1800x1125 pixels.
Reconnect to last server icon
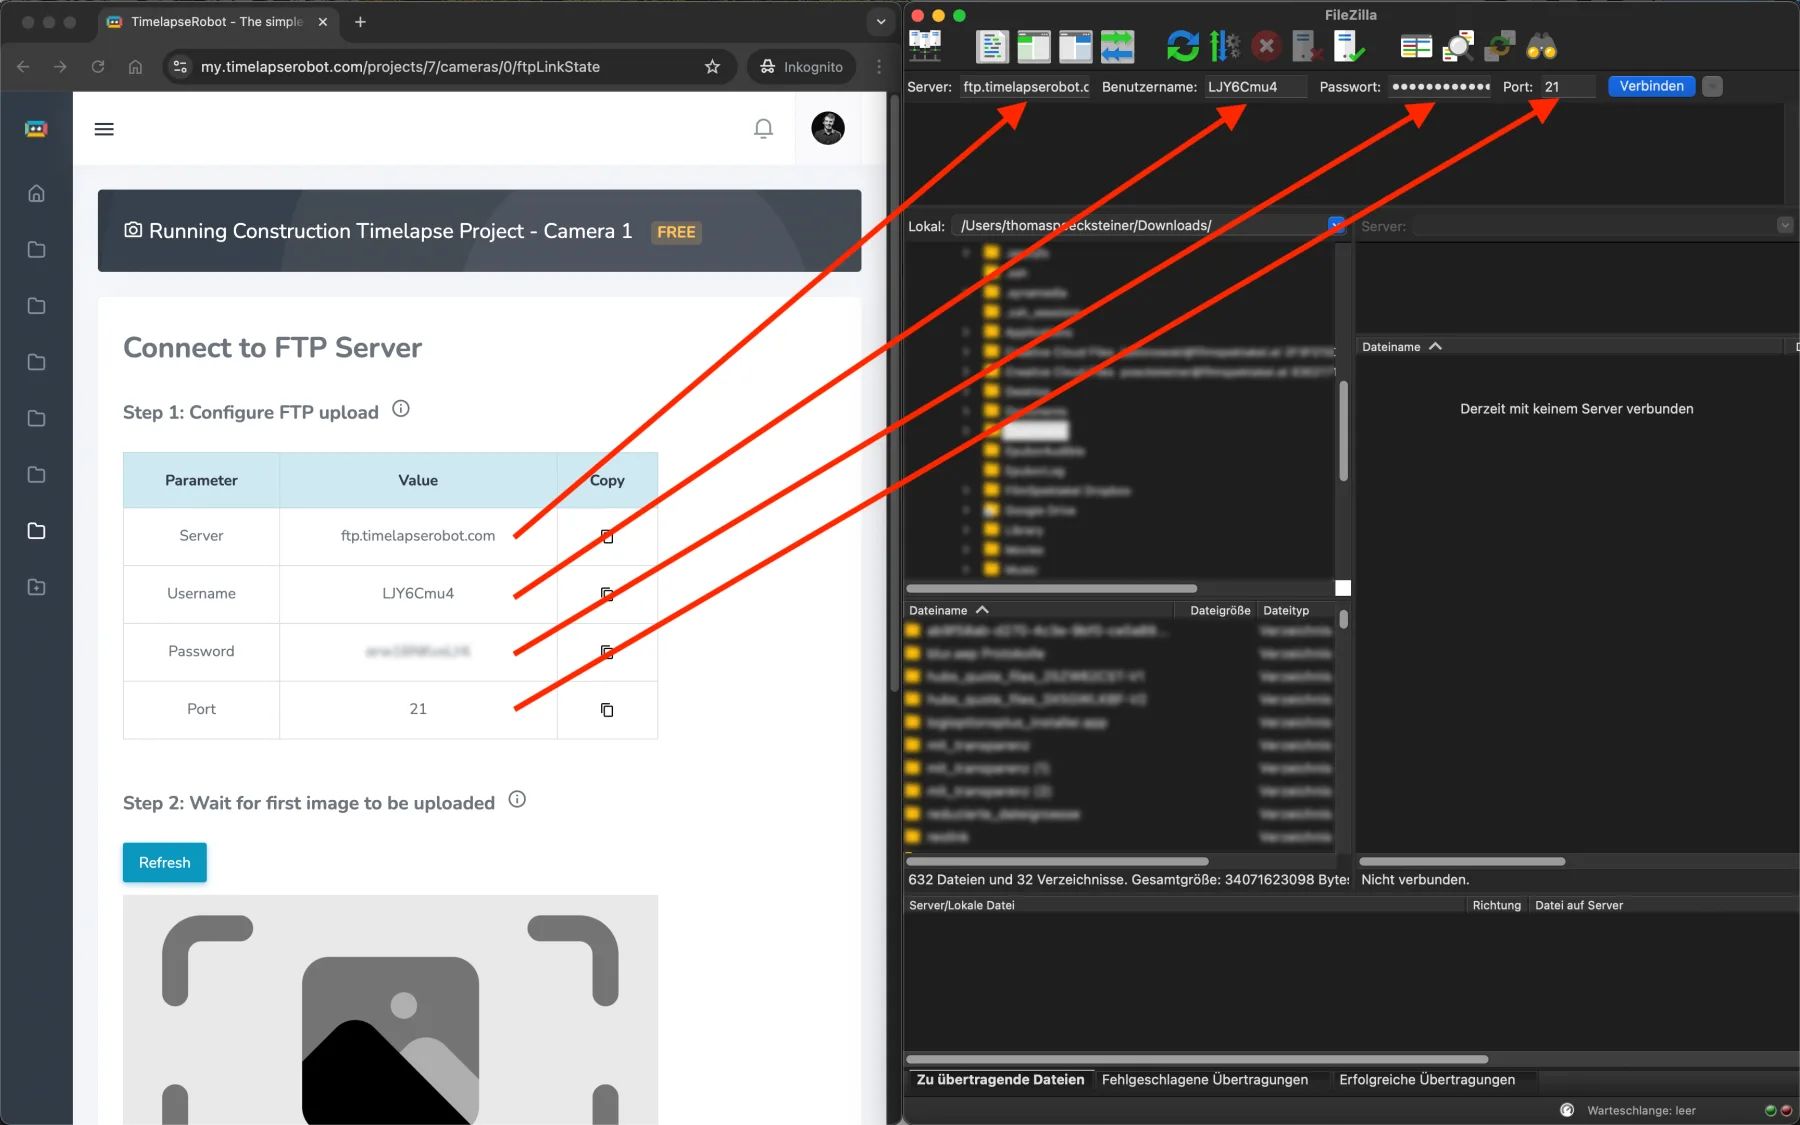pos(1349,46)
